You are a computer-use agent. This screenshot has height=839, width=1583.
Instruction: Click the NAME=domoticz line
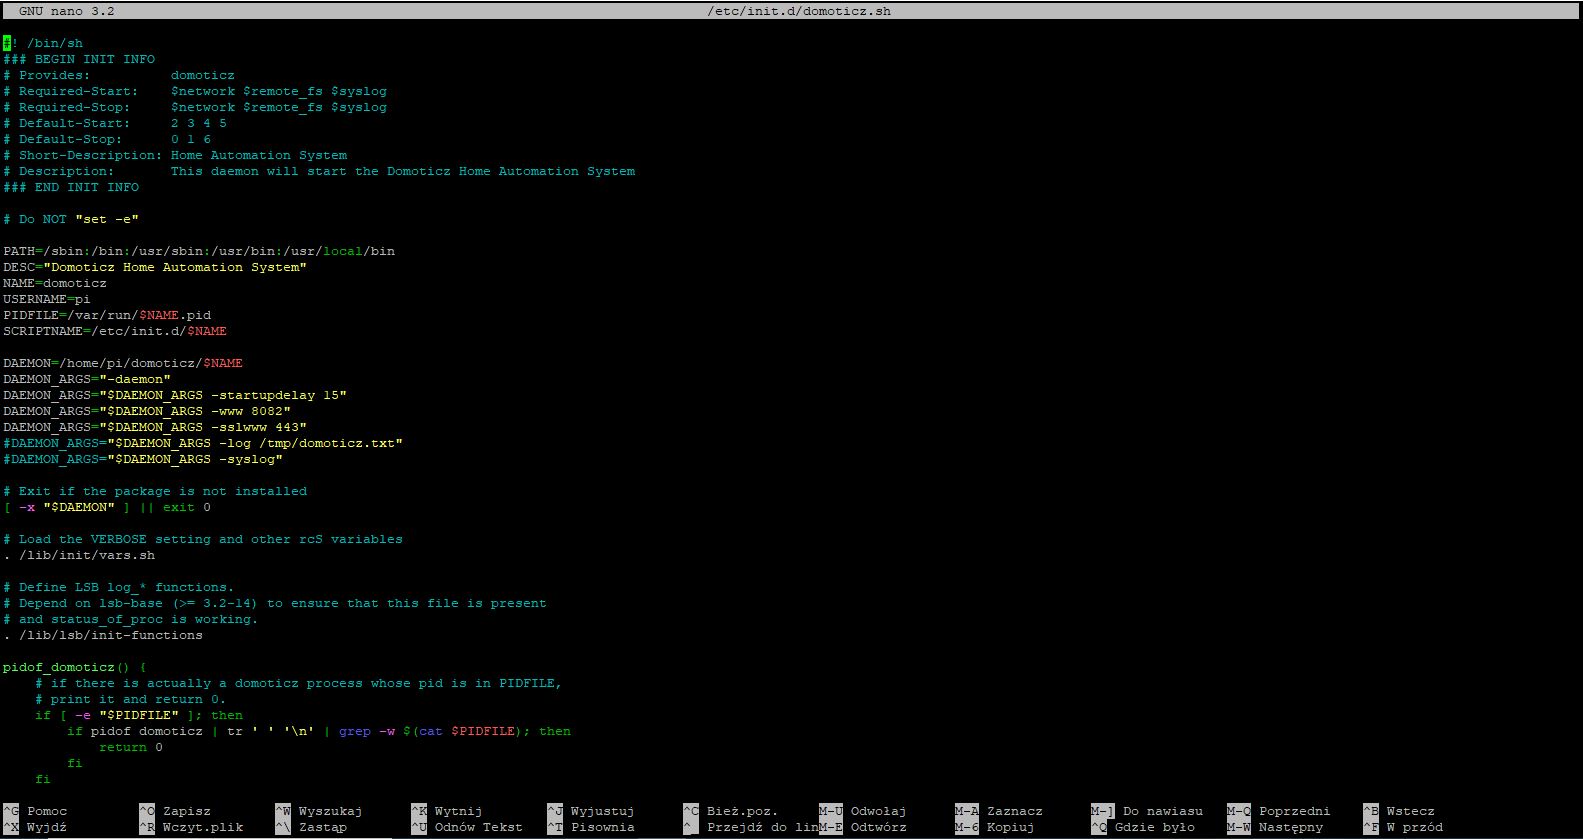tap(55, 283)
